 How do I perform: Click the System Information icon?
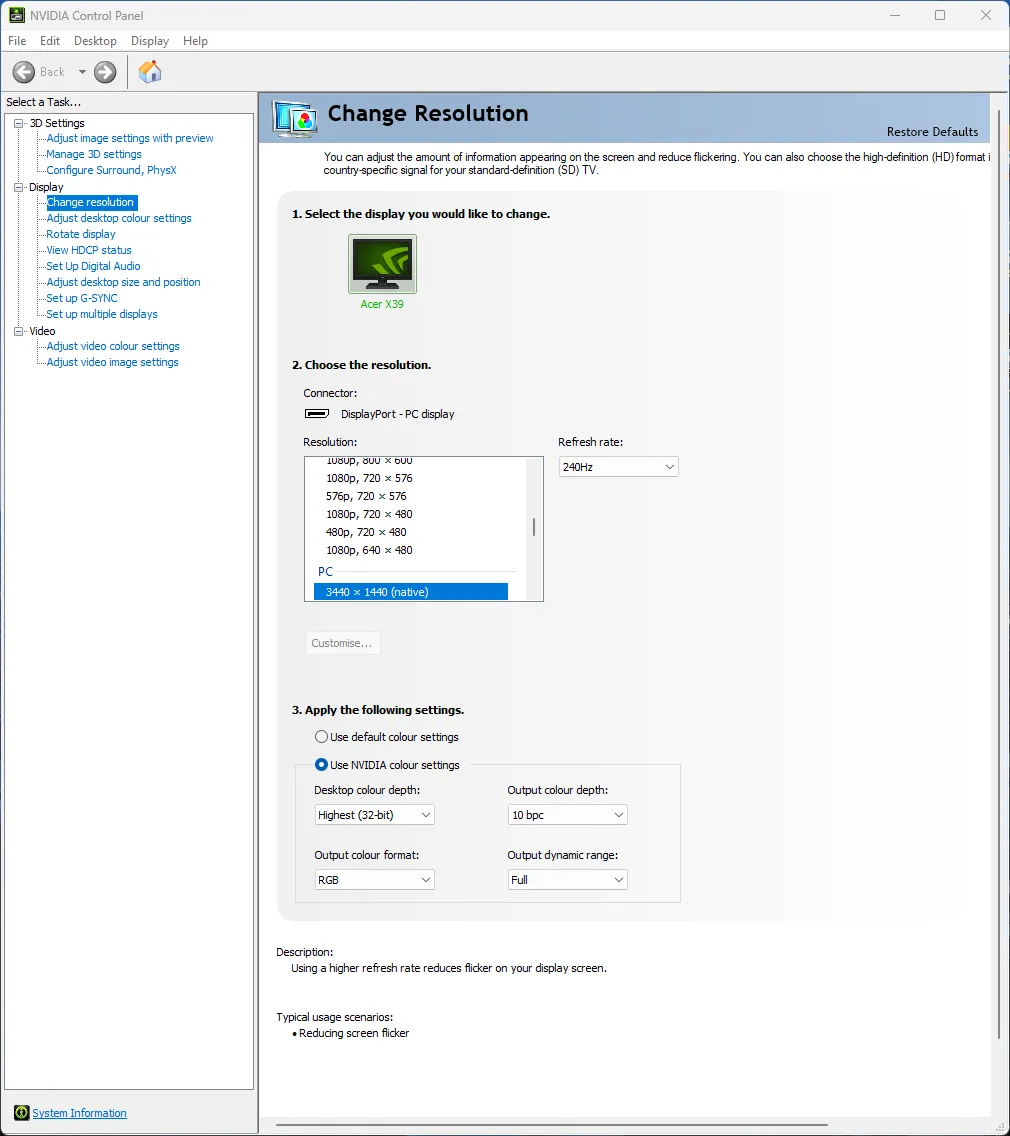click(x=21, y=1113)
